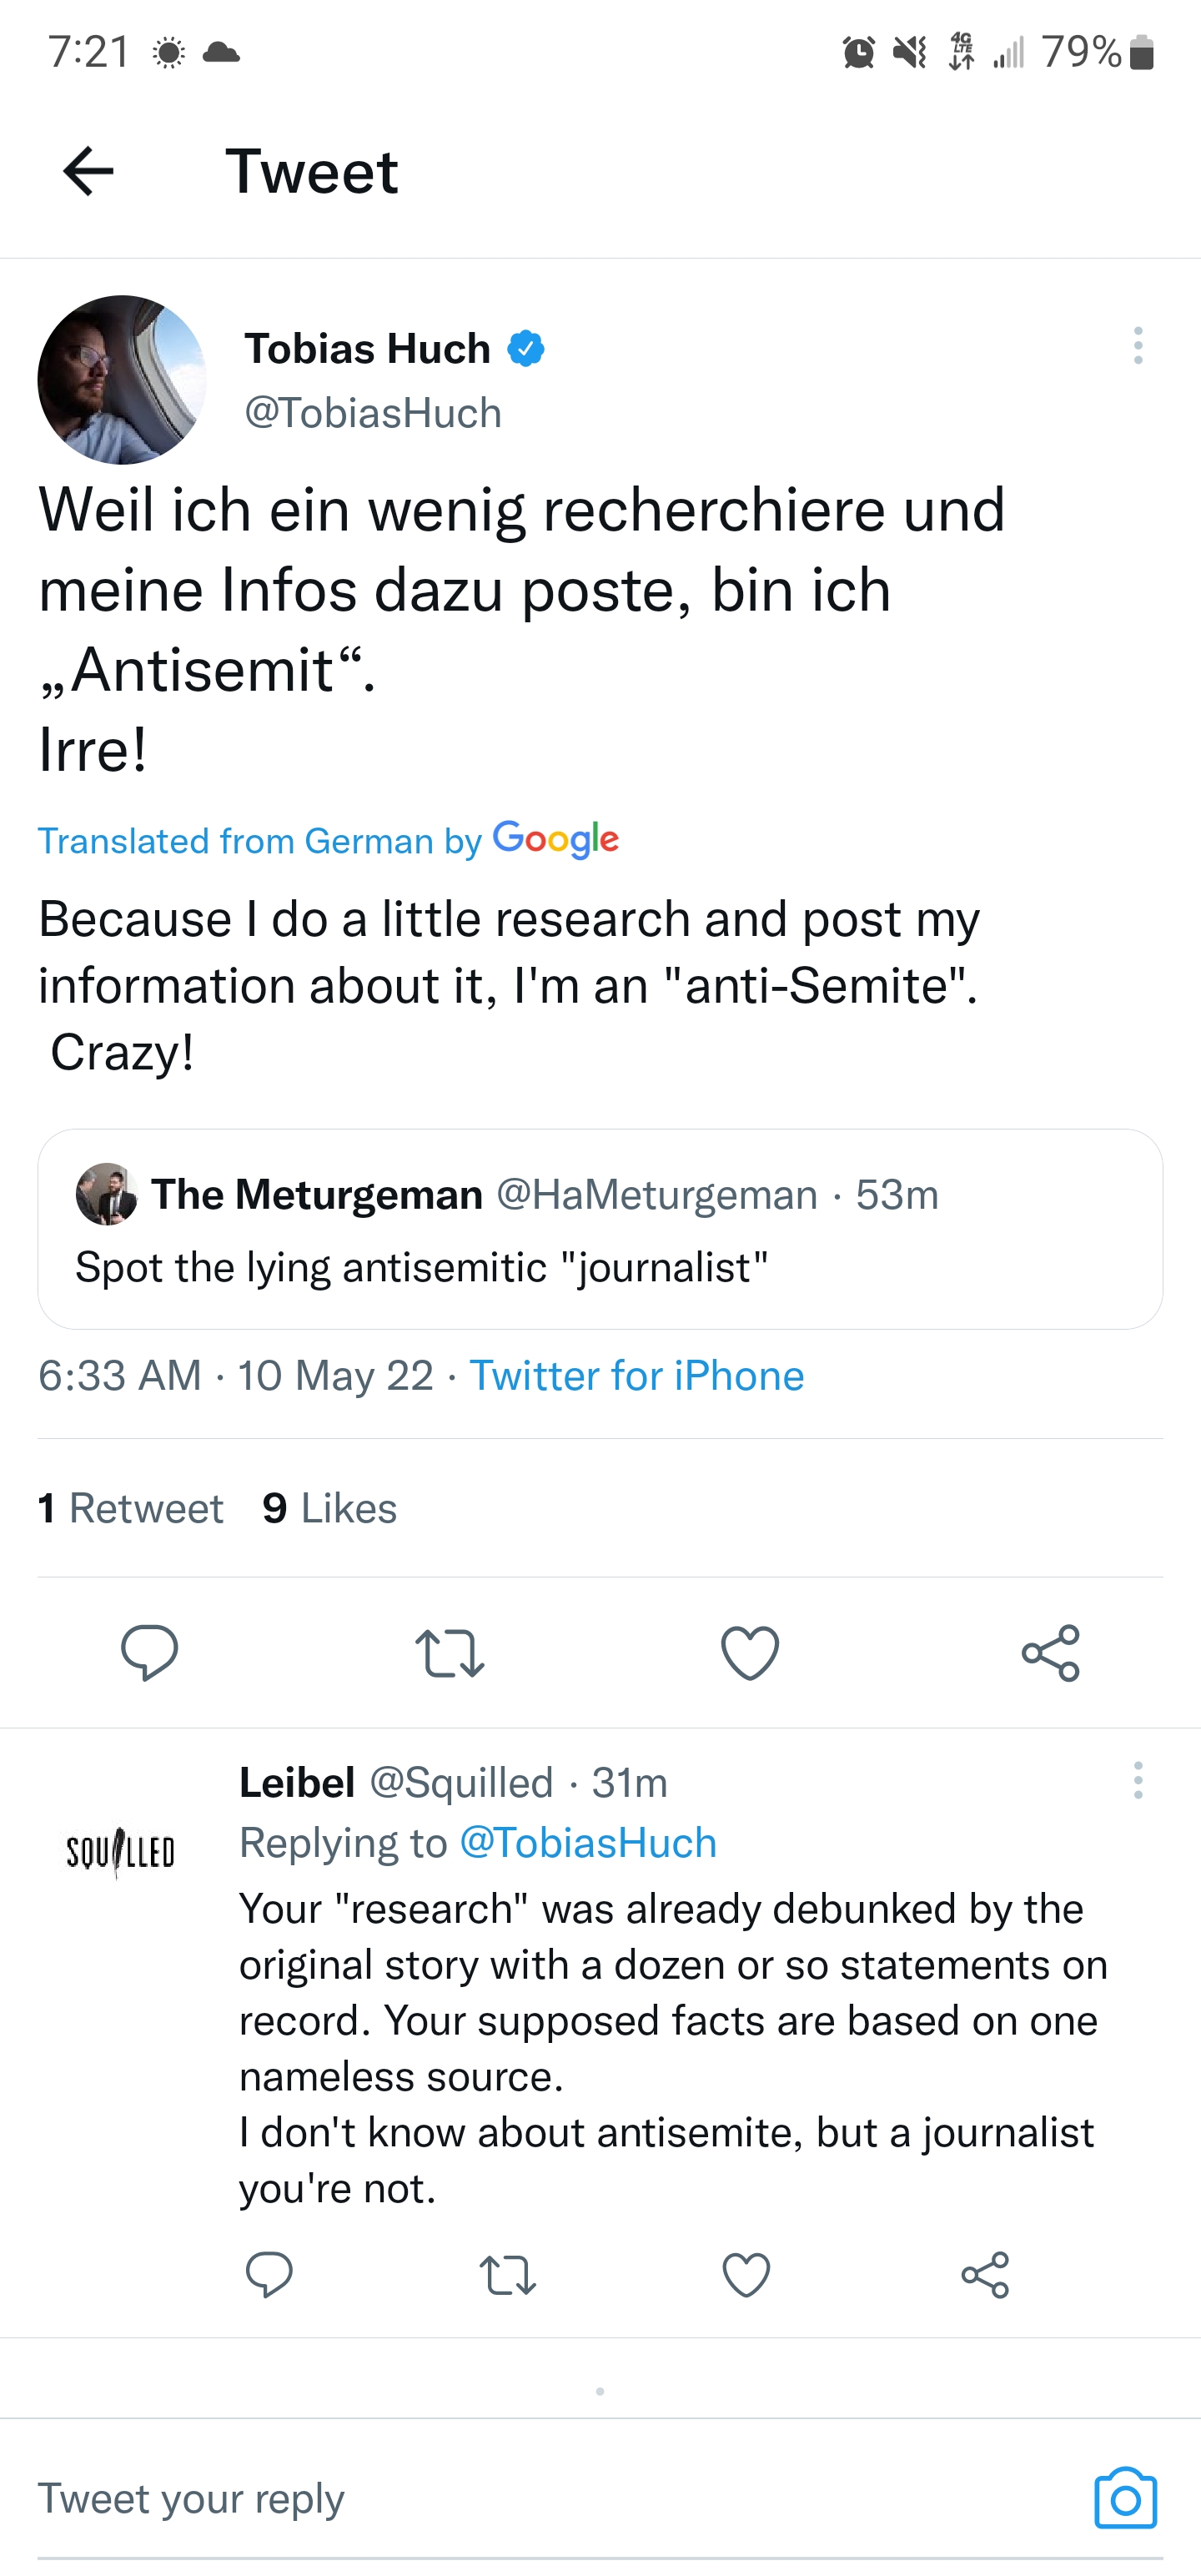The image size is (1201, 2576).
Task: Like Leibel's reply with the heart
Action: 746,2275
